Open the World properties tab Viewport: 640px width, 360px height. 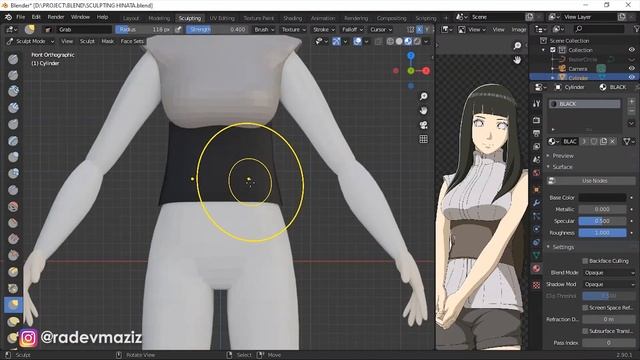click(536, 173)
